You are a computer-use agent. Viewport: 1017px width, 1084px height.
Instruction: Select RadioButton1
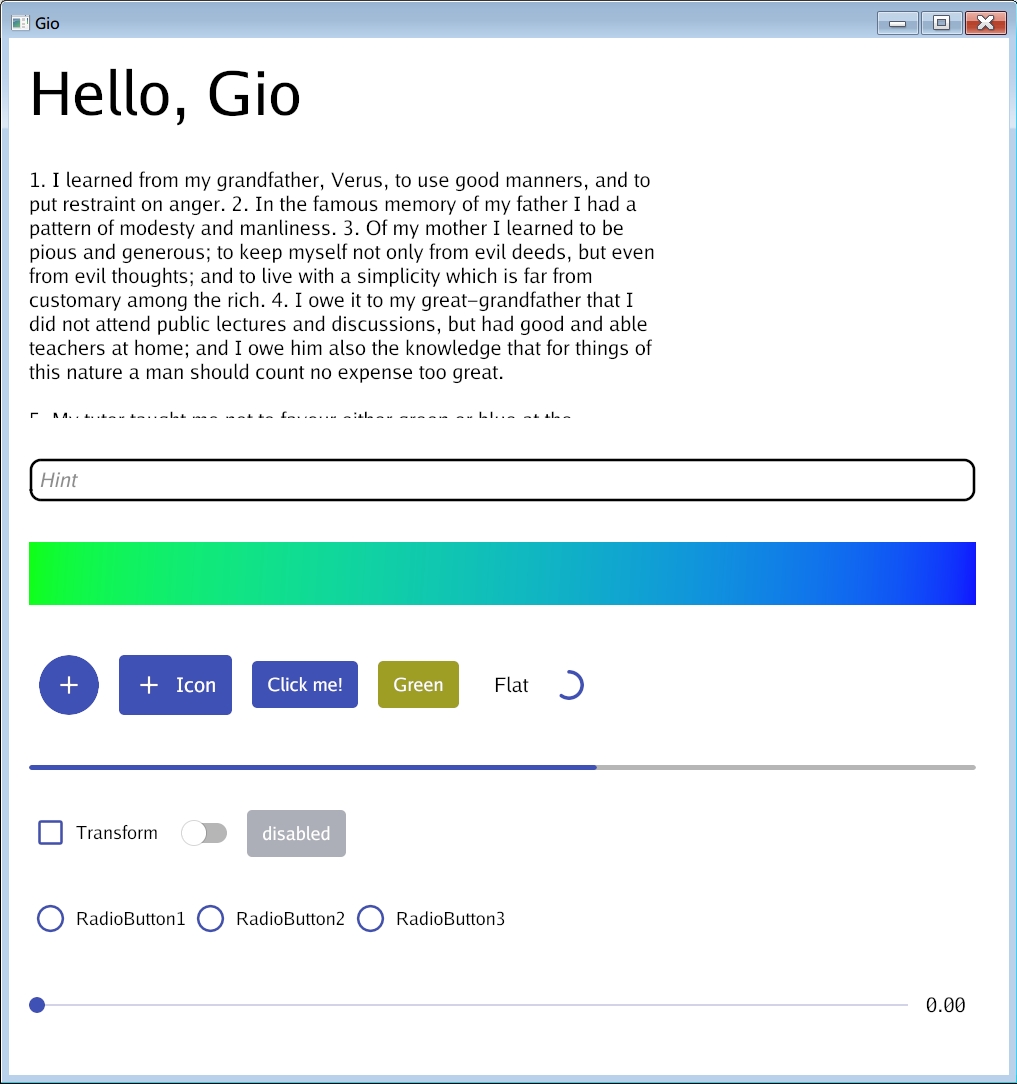51,919
